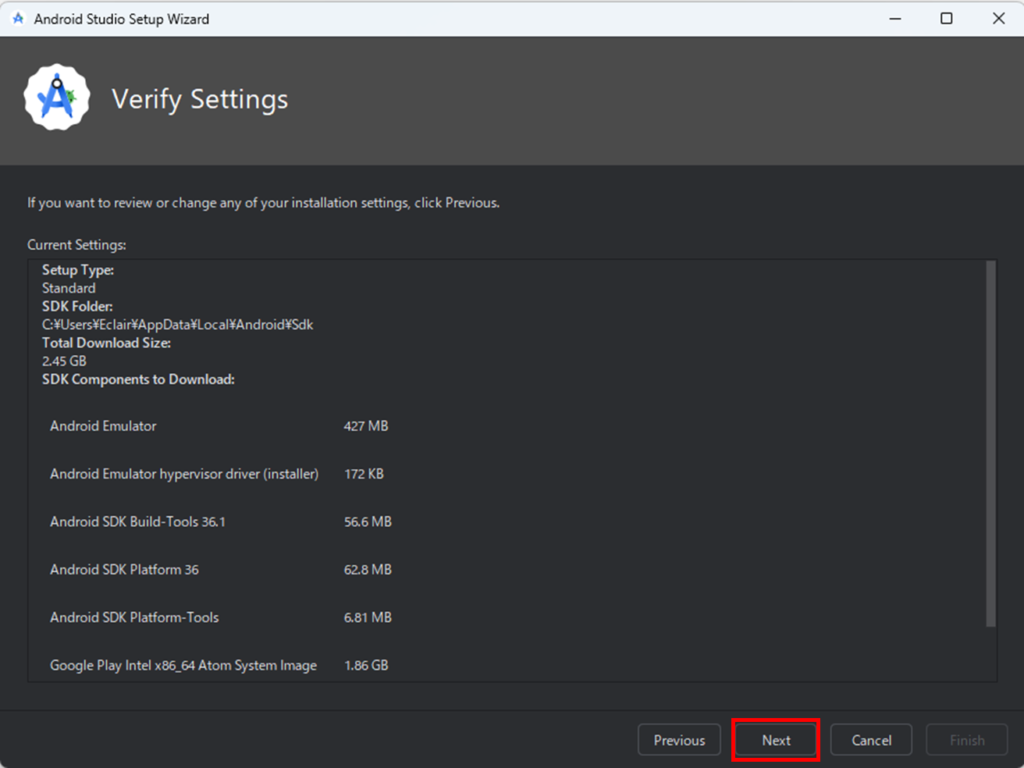Screen dimensions: 1024x768
Task: Select the Android Emulator component row
Action: pyautogui.click(x=103, y=426)
